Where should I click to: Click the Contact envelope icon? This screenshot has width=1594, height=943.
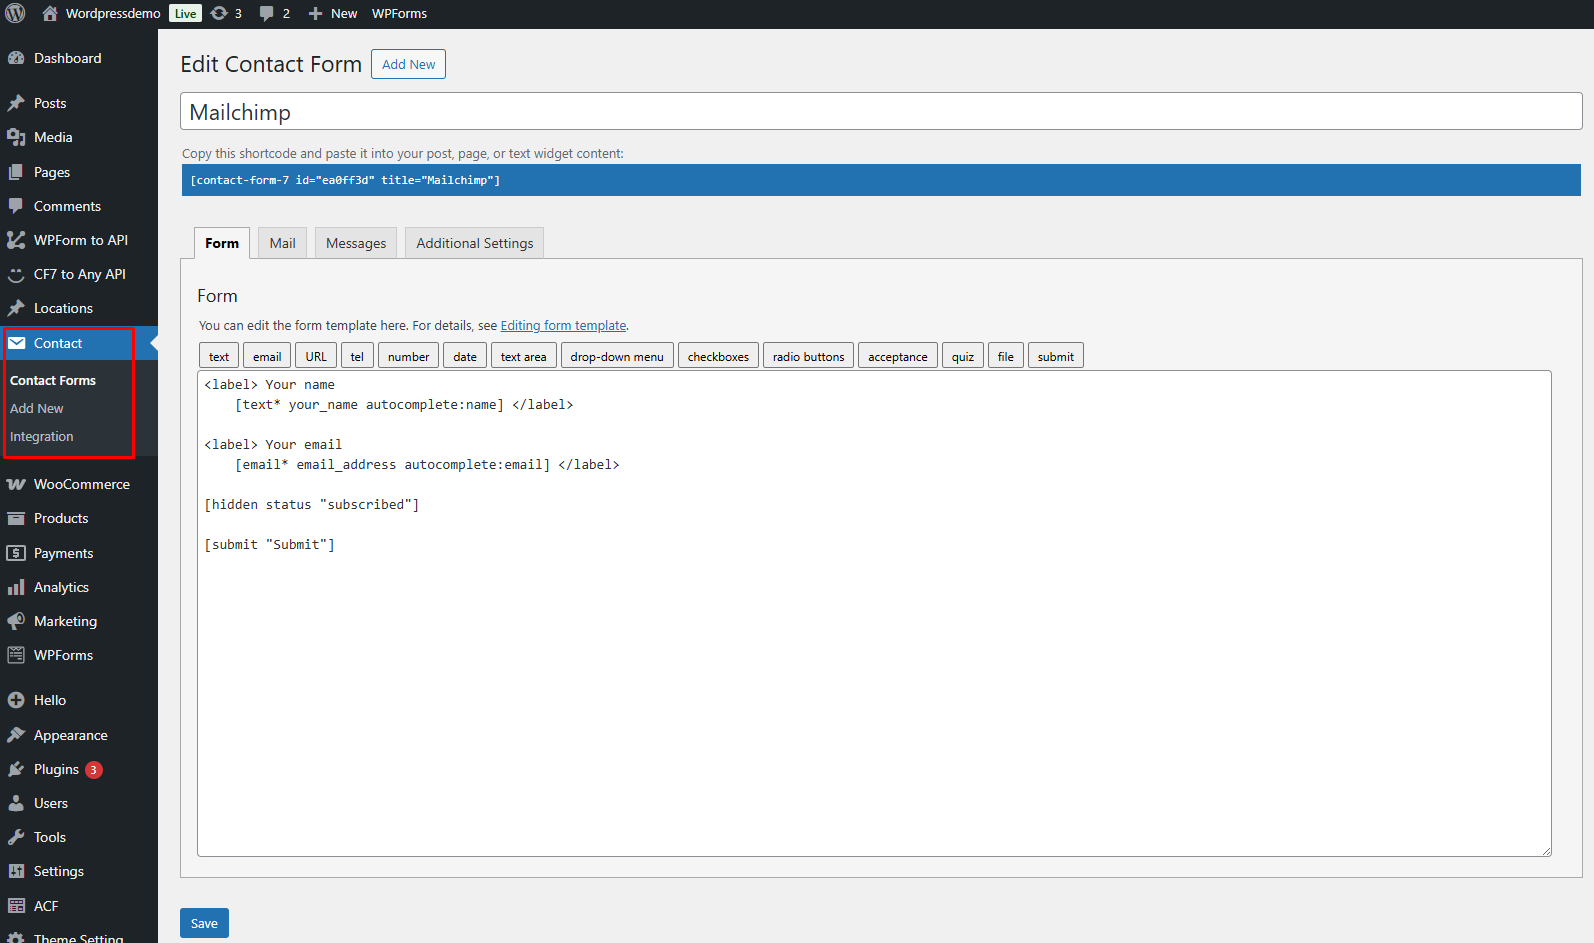16,343
